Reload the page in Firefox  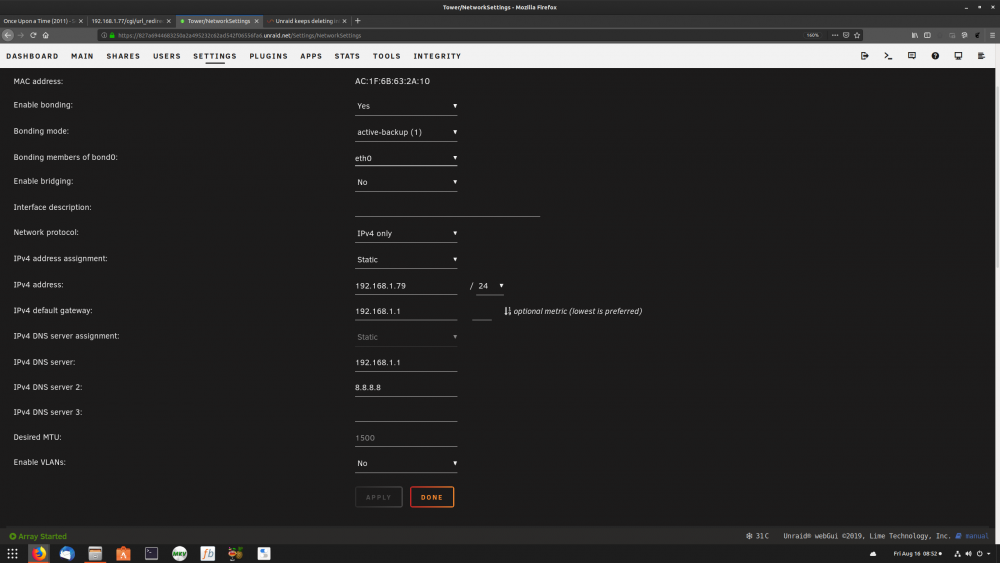point(33,35)
